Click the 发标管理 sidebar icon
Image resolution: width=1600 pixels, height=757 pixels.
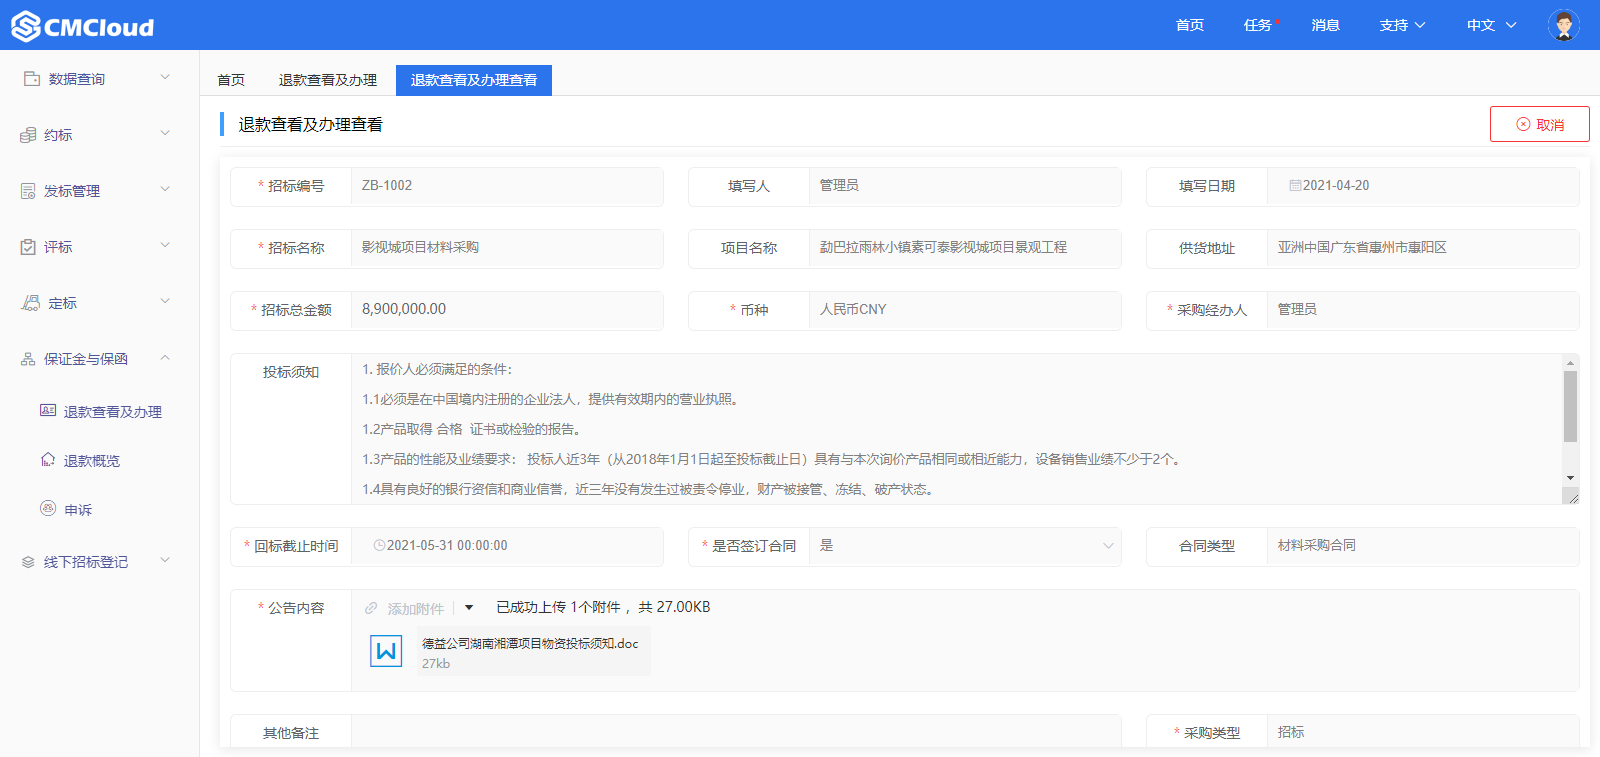[x=28, y=190]
